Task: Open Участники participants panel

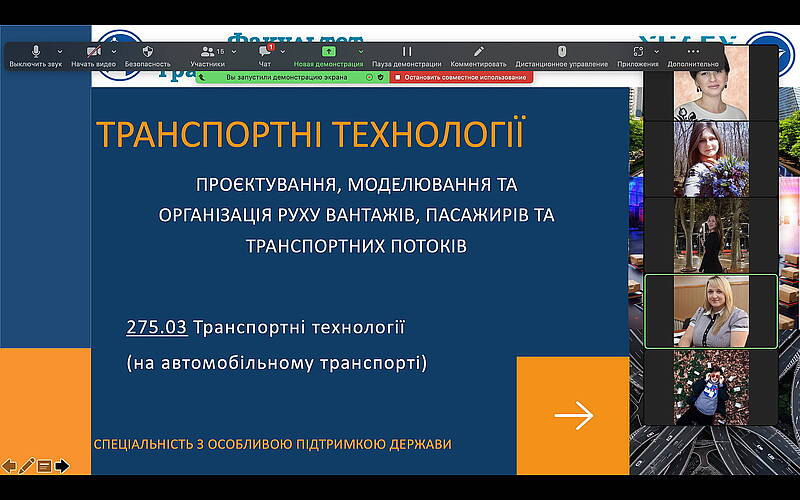Action: pyautogui.click(x=208, y=56)
